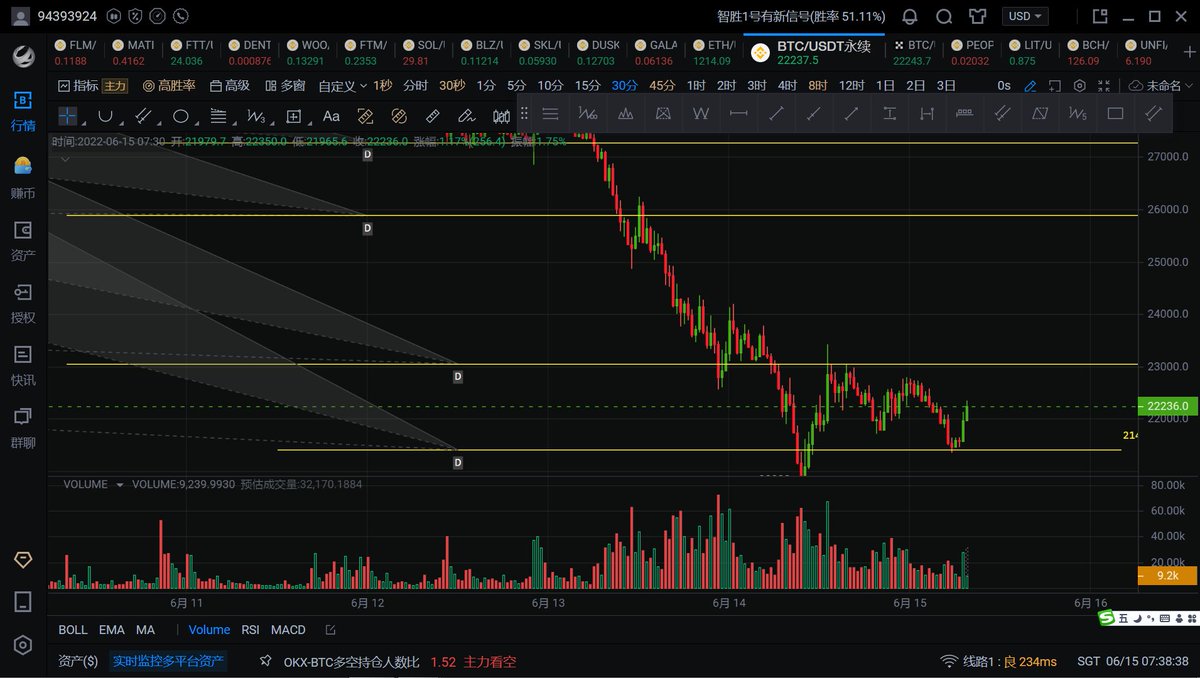Switch to the DUSK ticker tab
Image resolution: width=1200 pixels, height=678 pixels.
click(597, 53)
